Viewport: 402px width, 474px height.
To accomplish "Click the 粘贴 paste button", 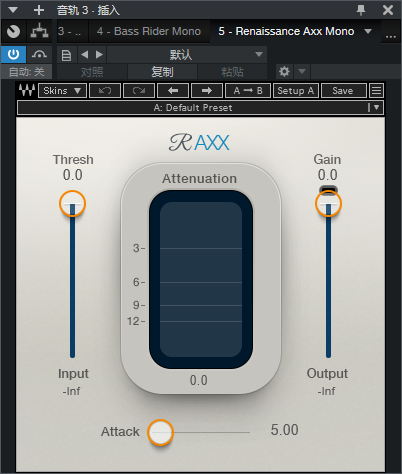I will point(232,72).
